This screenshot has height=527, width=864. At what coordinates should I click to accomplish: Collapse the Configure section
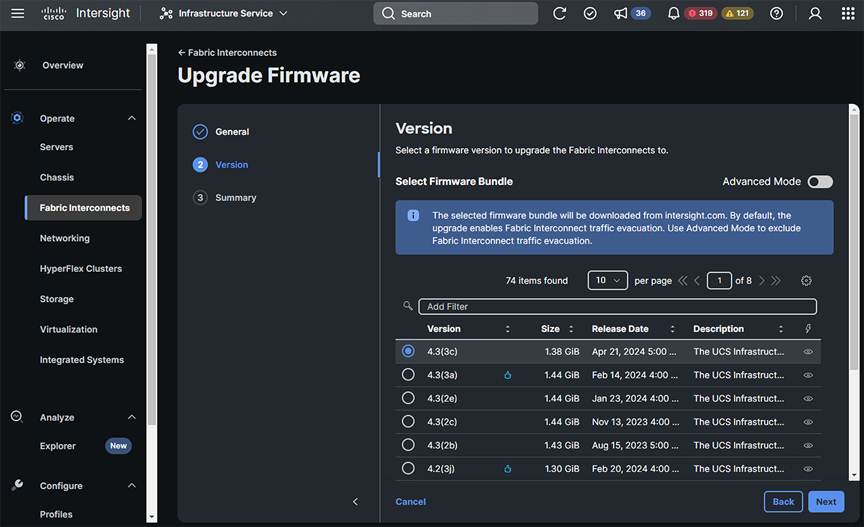click(x=132, y=486)
